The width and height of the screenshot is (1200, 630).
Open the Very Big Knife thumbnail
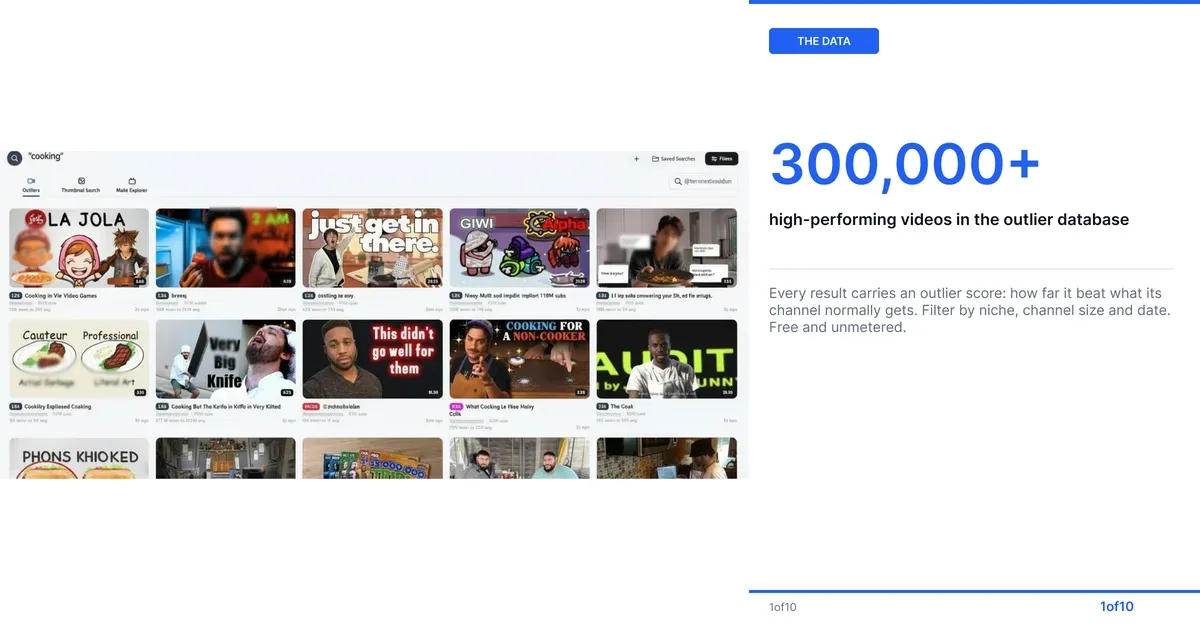click(x=226, y=359)
